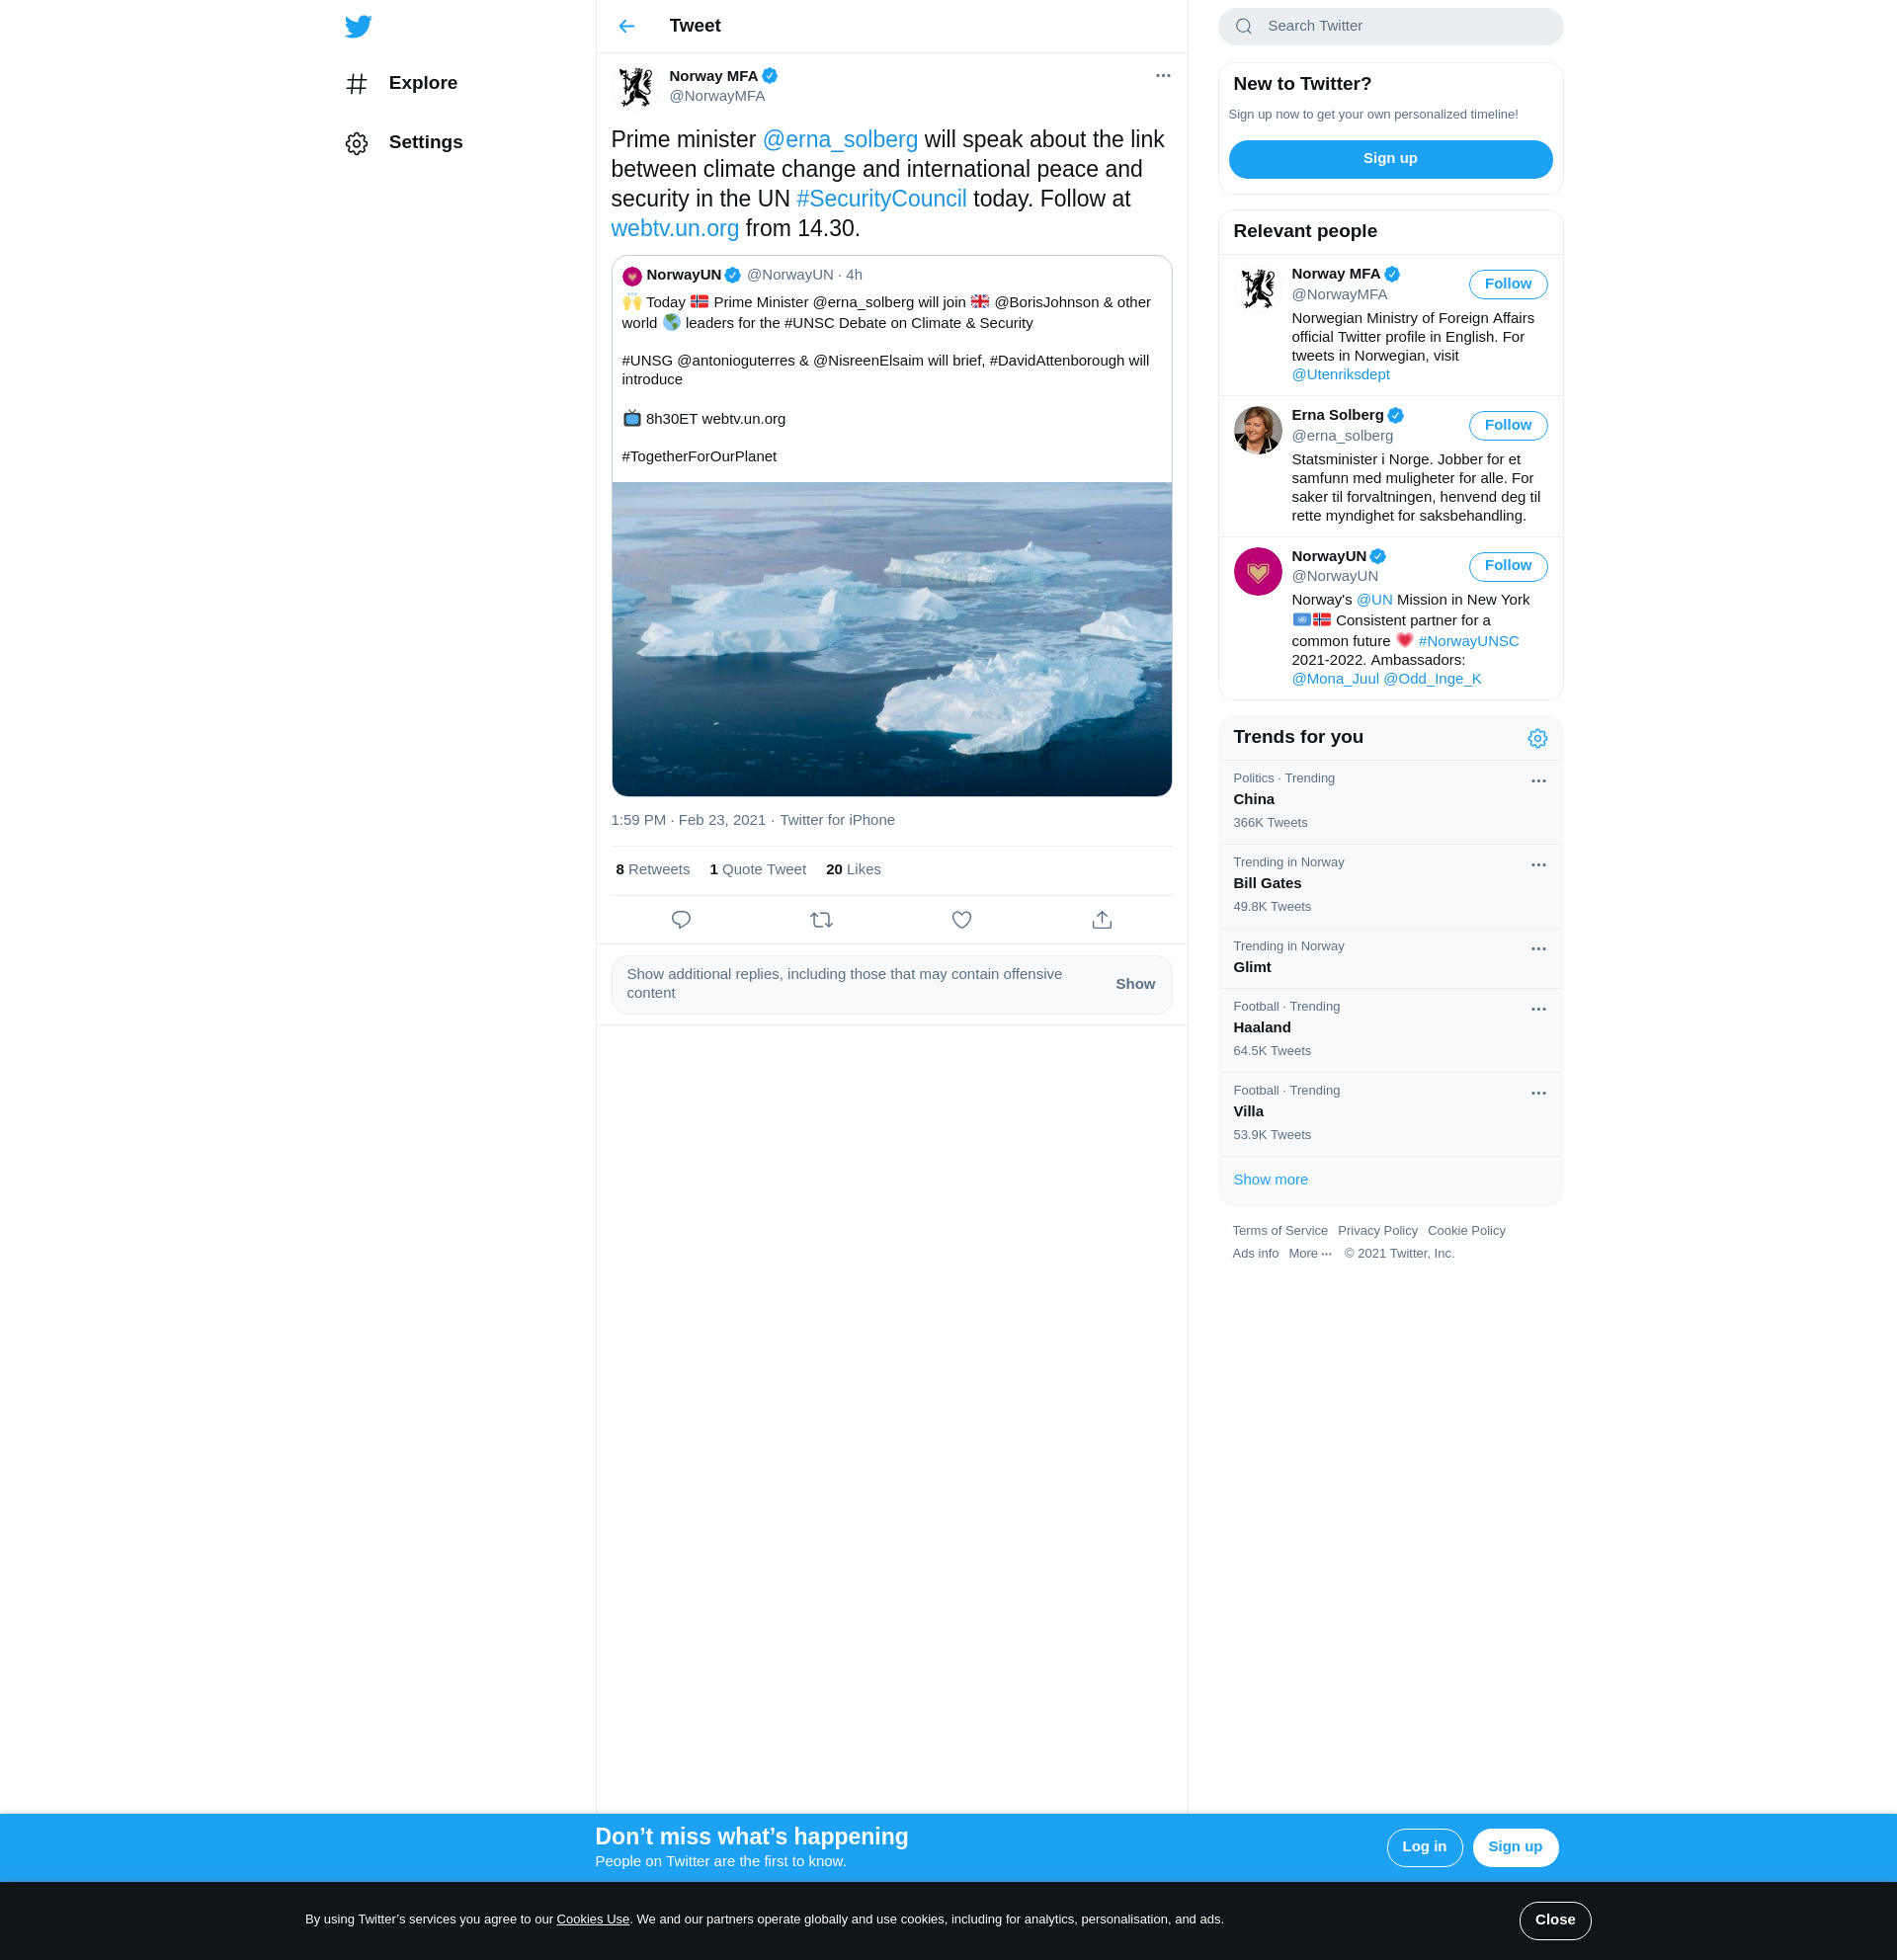1897x1960 pixels.
Task: Open more options for the tweet
Action: pos(1162,76)
